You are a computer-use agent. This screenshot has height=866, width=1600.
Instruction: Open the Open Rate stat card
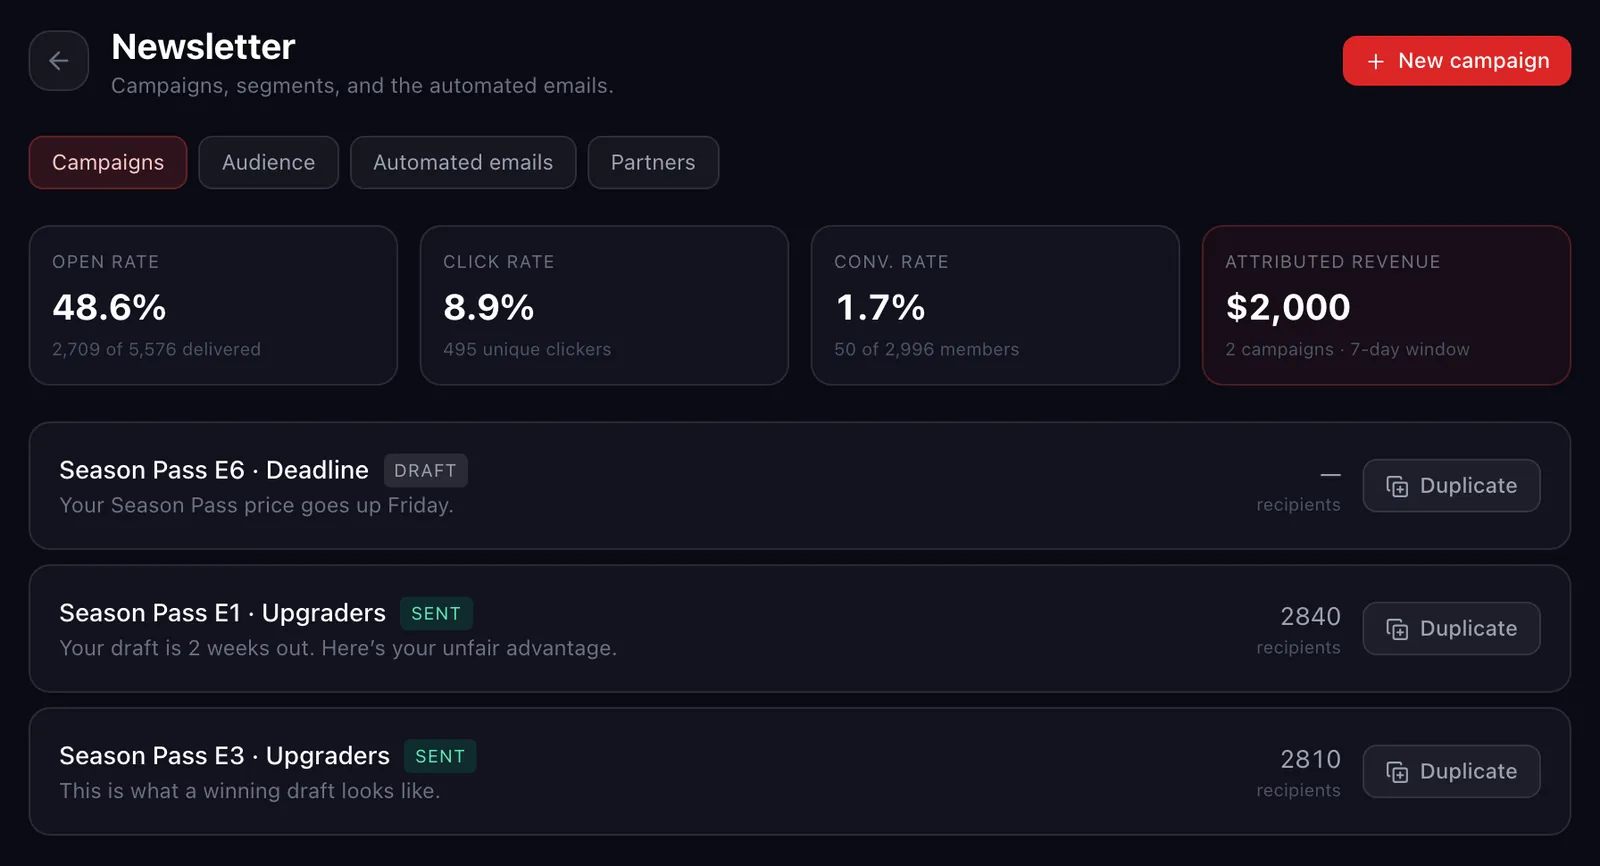(213, 305)
